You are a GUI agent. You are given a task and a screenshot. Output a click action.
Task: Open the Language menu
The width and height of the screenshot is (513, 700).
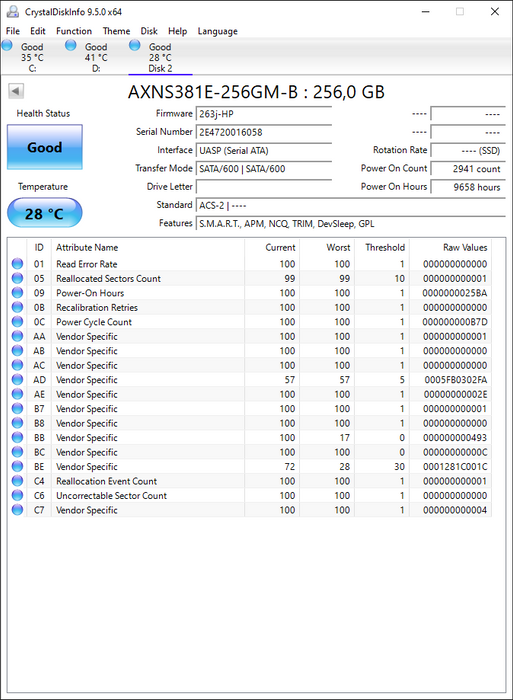pos(217,31)
